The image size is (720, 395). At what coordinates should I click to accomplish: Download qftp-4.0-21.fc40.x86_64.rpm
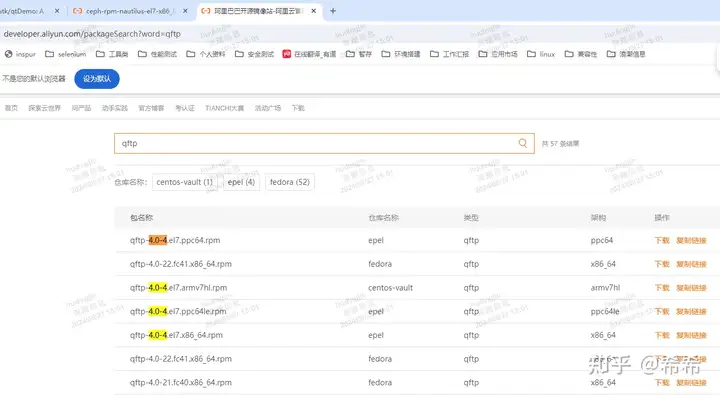662,383
